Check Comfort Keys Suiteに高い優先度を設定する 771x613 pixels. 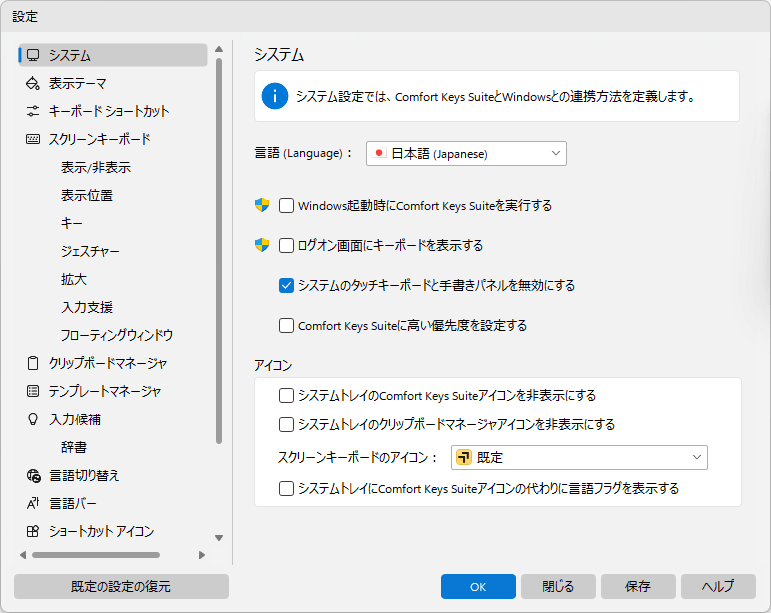pos(286,325)
